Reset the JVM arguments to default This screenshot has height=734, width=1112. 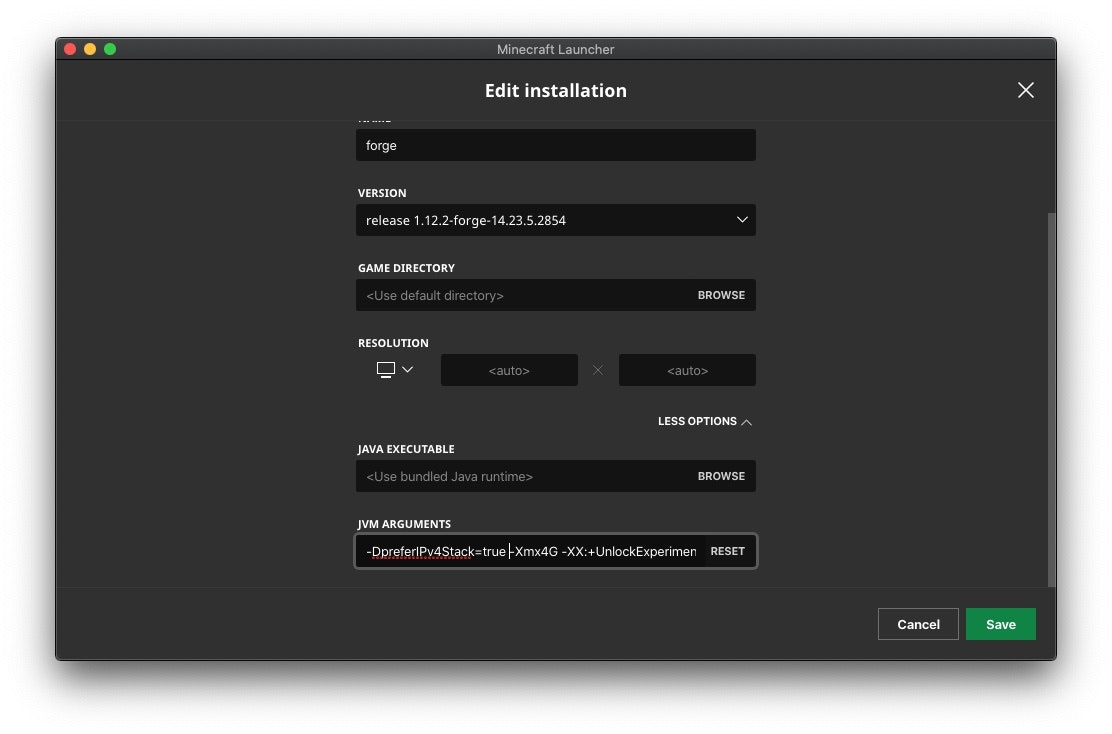tap(728, 551)
